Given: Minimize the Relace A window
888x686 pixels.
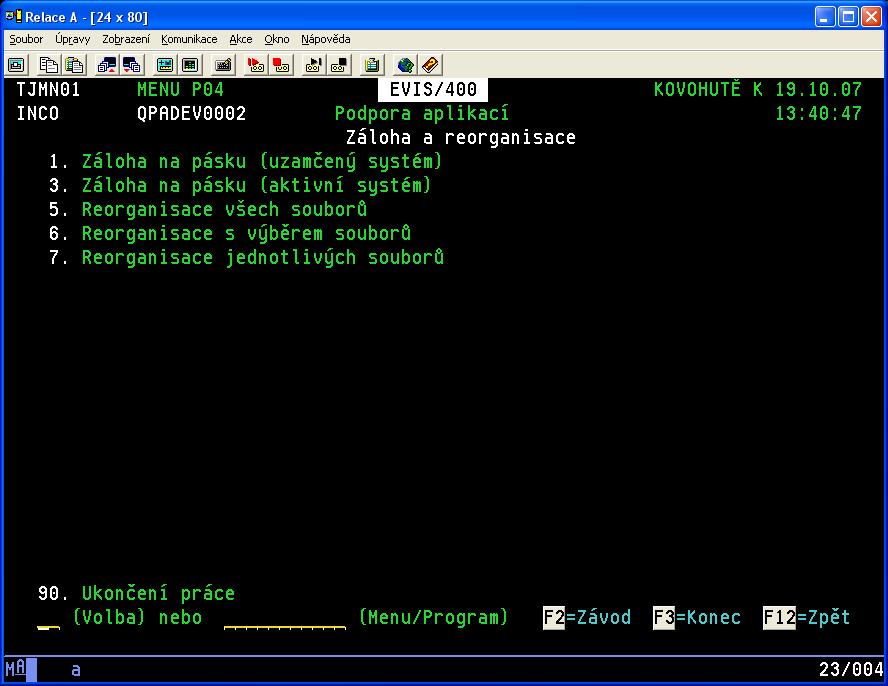Looking at the screenshot, I should click(x=825, y=17).
